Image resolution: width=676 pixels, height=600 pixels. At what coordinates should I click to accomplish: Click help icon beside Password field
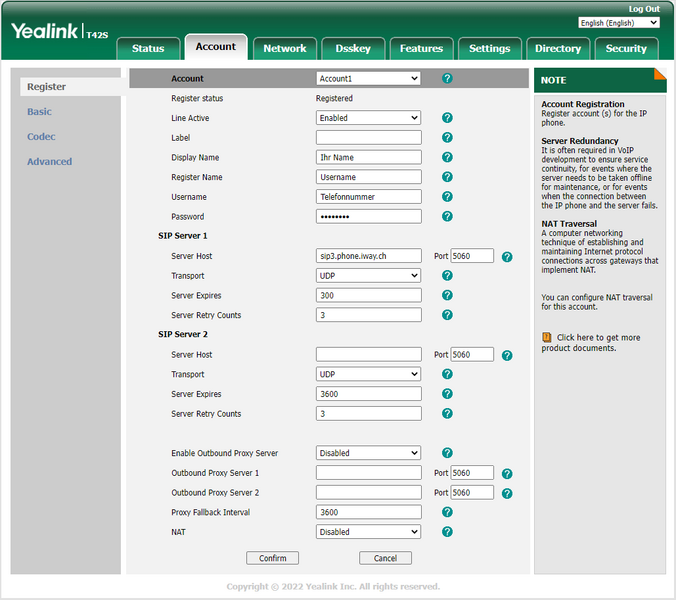[447, 216]
